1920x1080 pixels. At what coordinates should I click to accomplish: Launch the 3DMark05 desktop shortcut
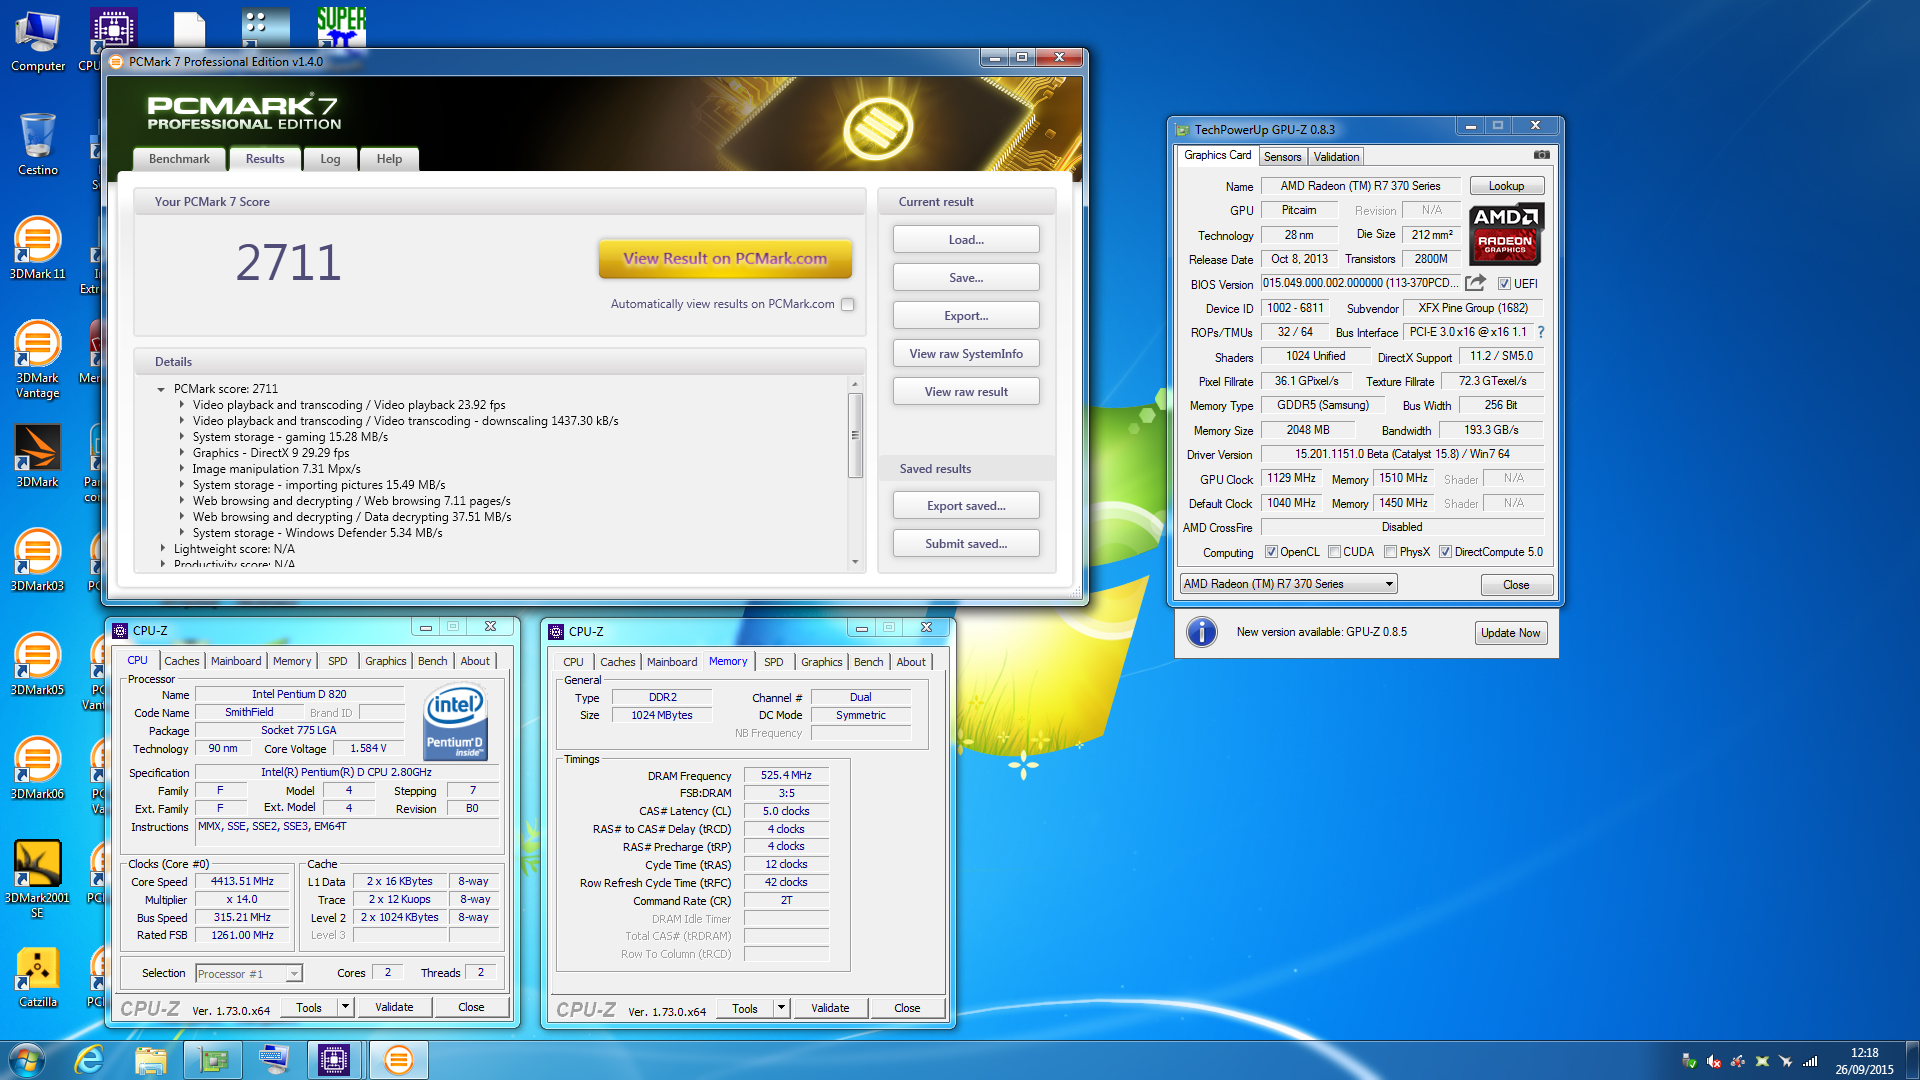[38, 663]
